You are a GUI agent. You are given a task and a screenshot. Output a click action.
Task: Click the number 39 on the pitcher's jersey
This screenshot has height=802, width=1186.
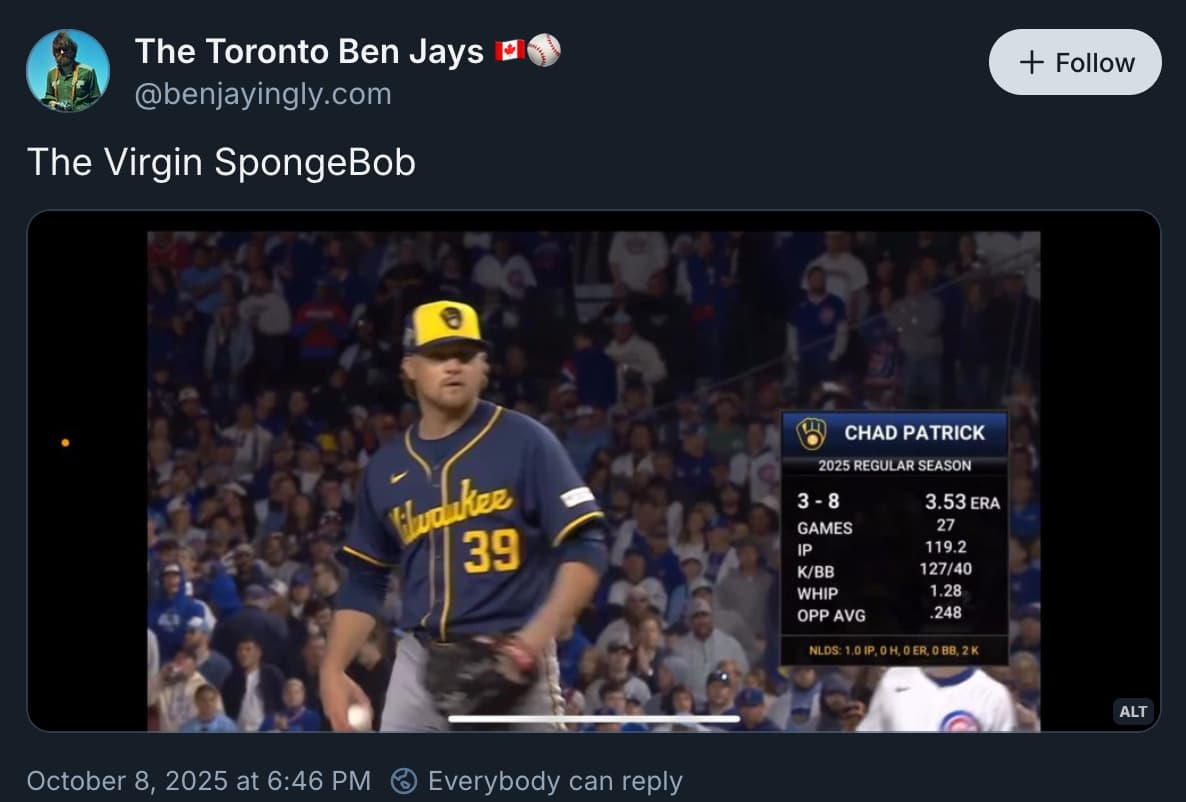pyautogui.click(x=491, y=550)
